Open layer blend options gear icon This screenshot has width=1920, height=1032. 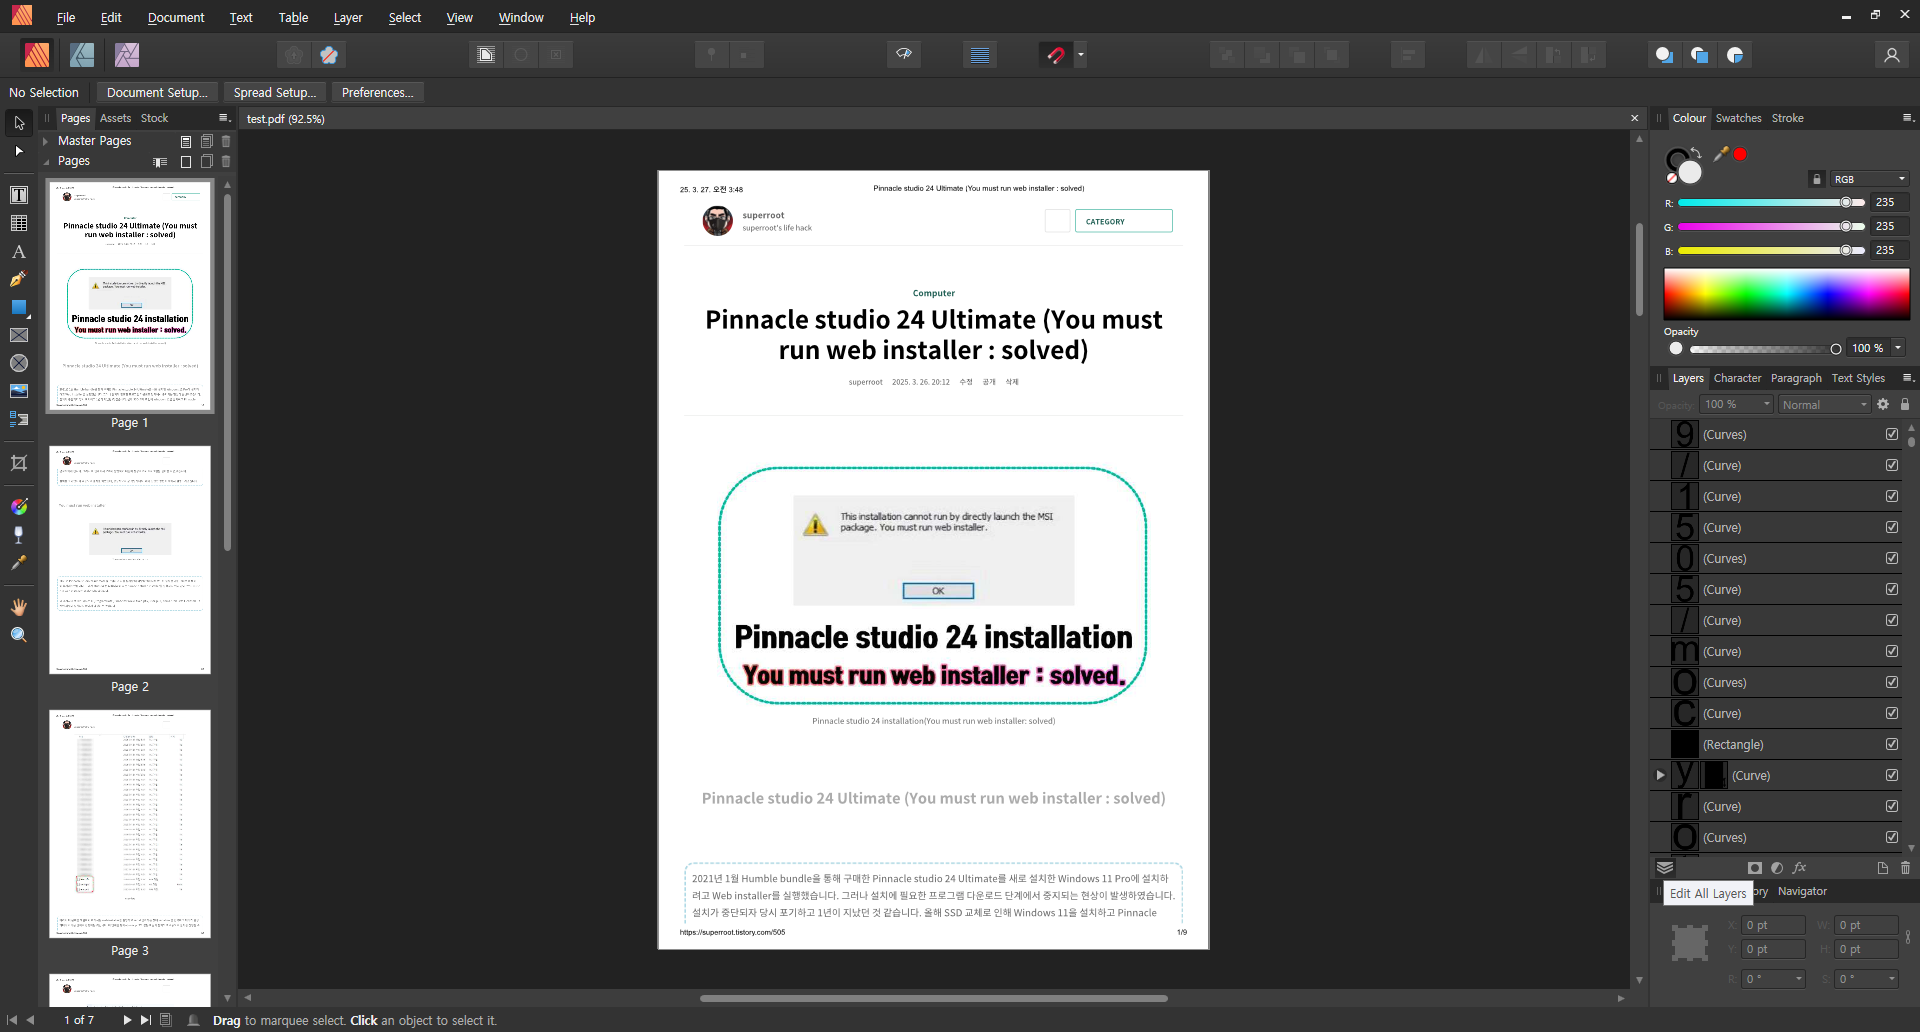(x=1883, y=404)
